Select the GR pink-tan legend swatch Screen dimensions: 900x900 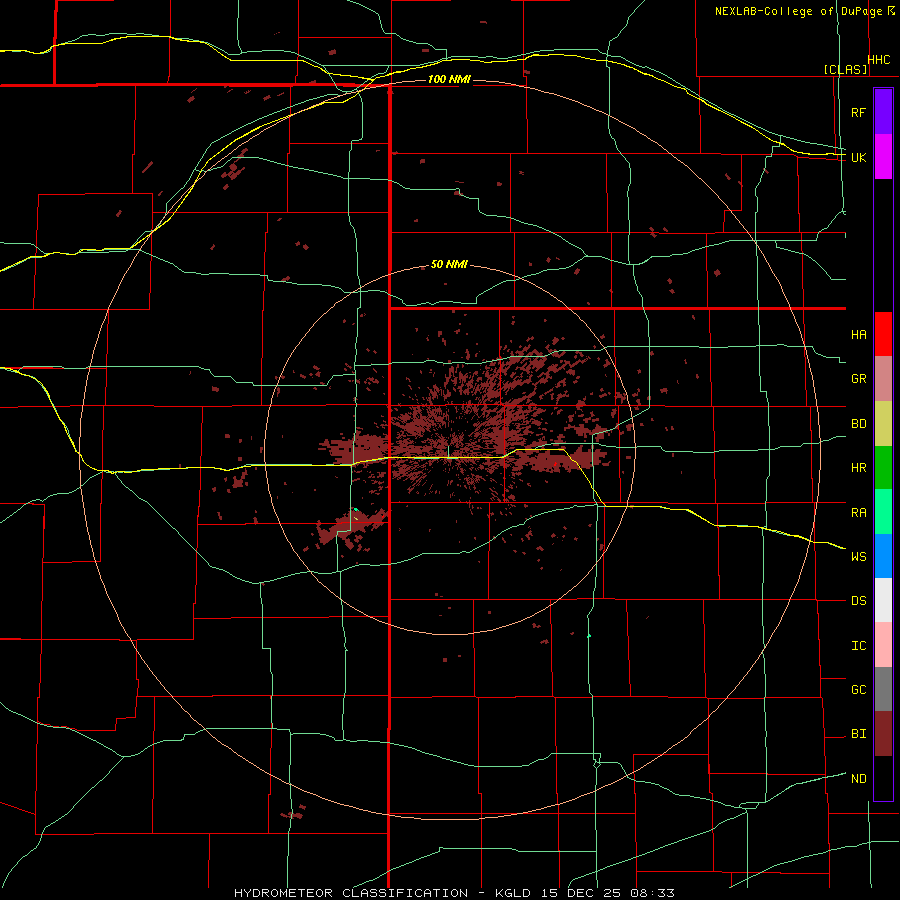tap(883, 379)
